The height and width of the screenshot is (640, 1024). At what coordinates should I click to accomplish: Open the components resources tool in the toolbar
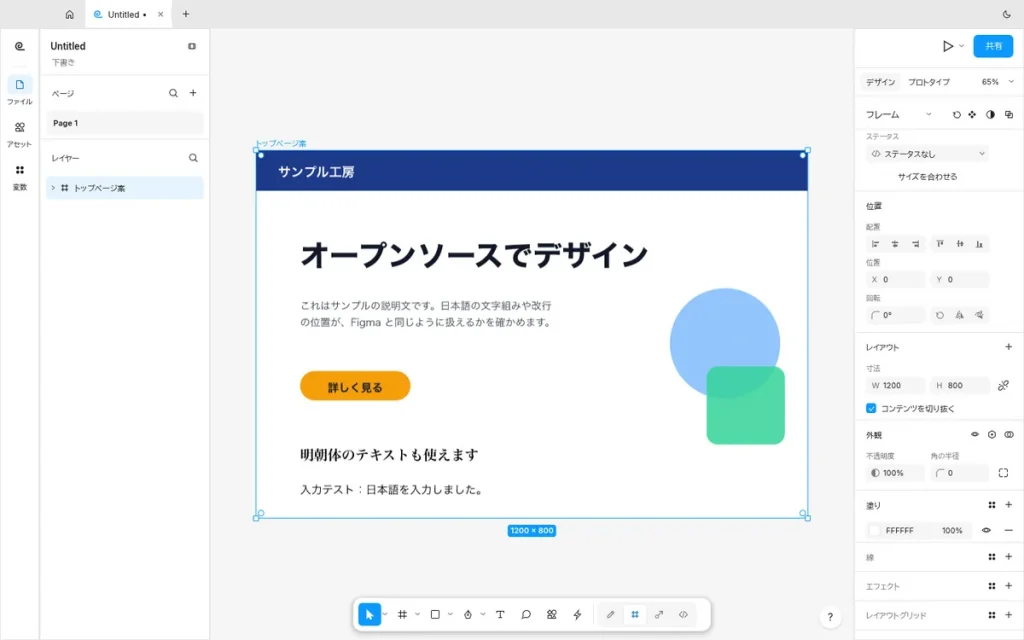(552, 615)
